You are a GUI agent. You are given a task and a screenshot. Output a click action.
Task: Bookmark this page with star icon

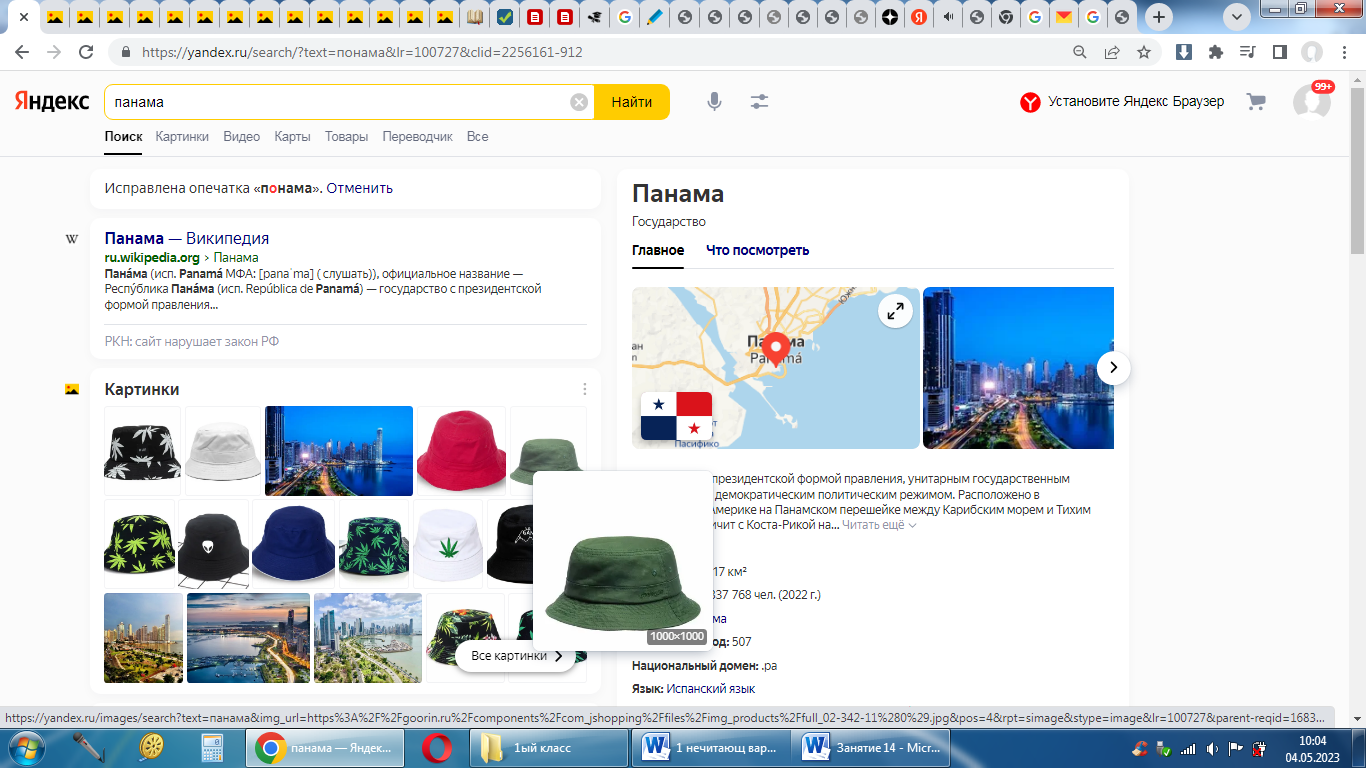click(1144, 52)
